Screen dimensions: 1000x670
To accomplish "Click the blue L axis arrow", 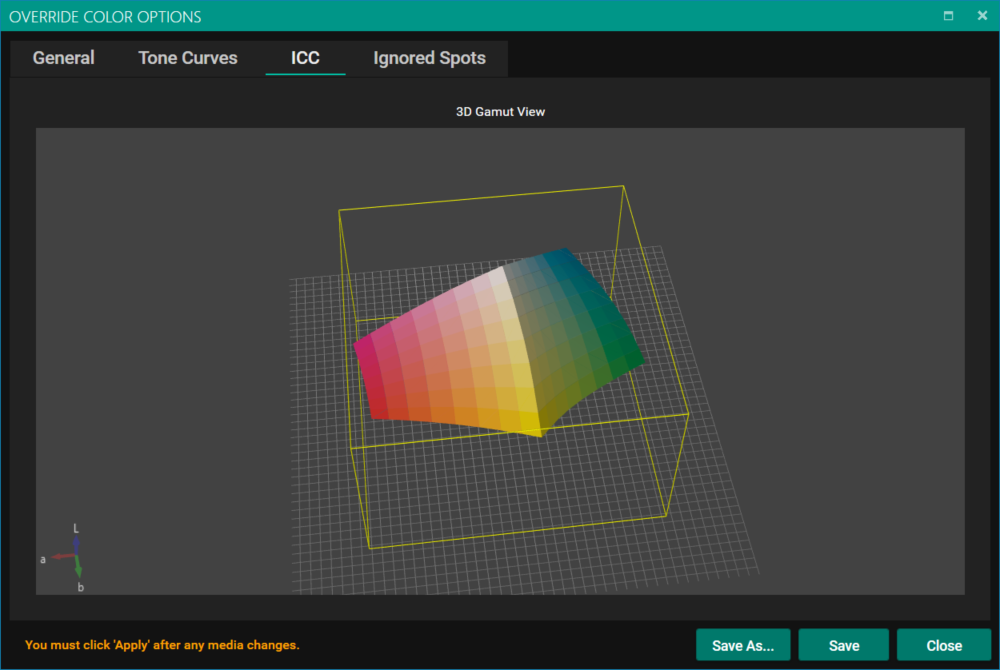I will coord(77,542).
